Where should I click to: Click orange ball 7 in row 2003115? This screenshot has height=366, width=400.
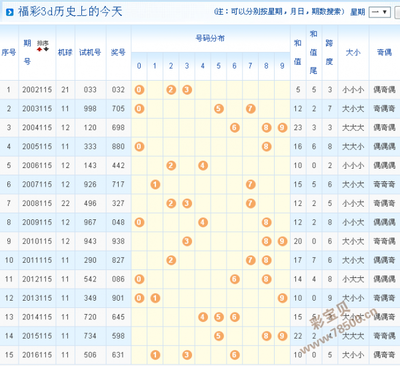(x=251, y=109)
